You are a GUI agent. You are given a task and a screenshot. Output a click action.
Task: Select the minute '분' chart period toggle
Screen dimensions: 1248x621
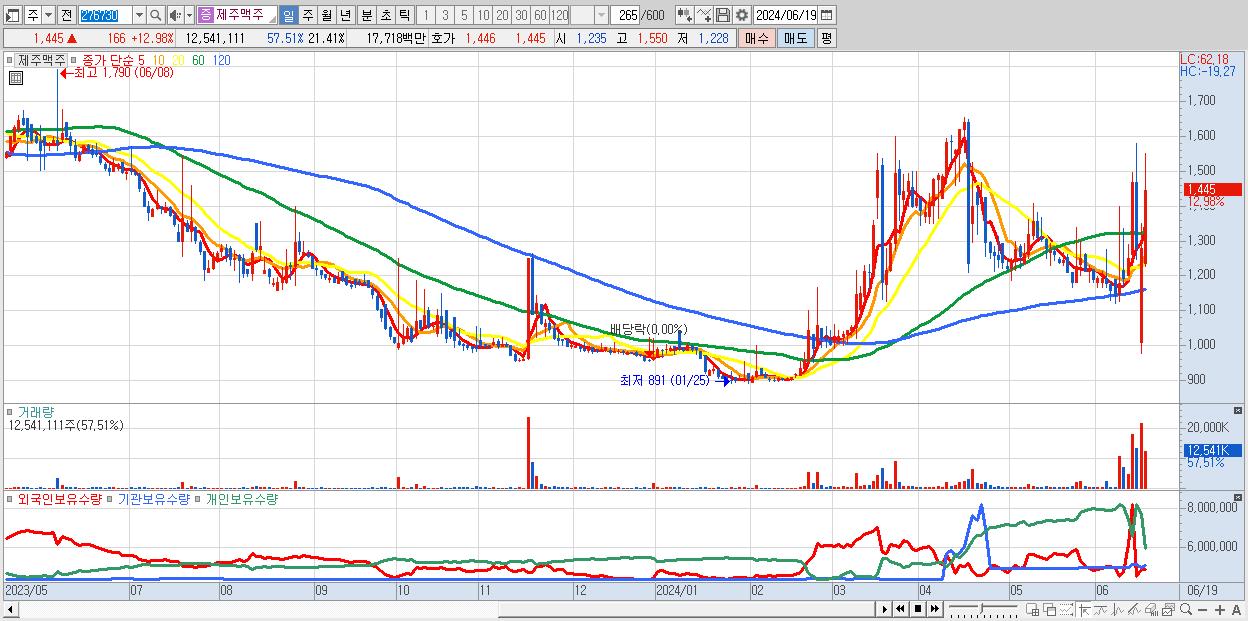point(367,16)
